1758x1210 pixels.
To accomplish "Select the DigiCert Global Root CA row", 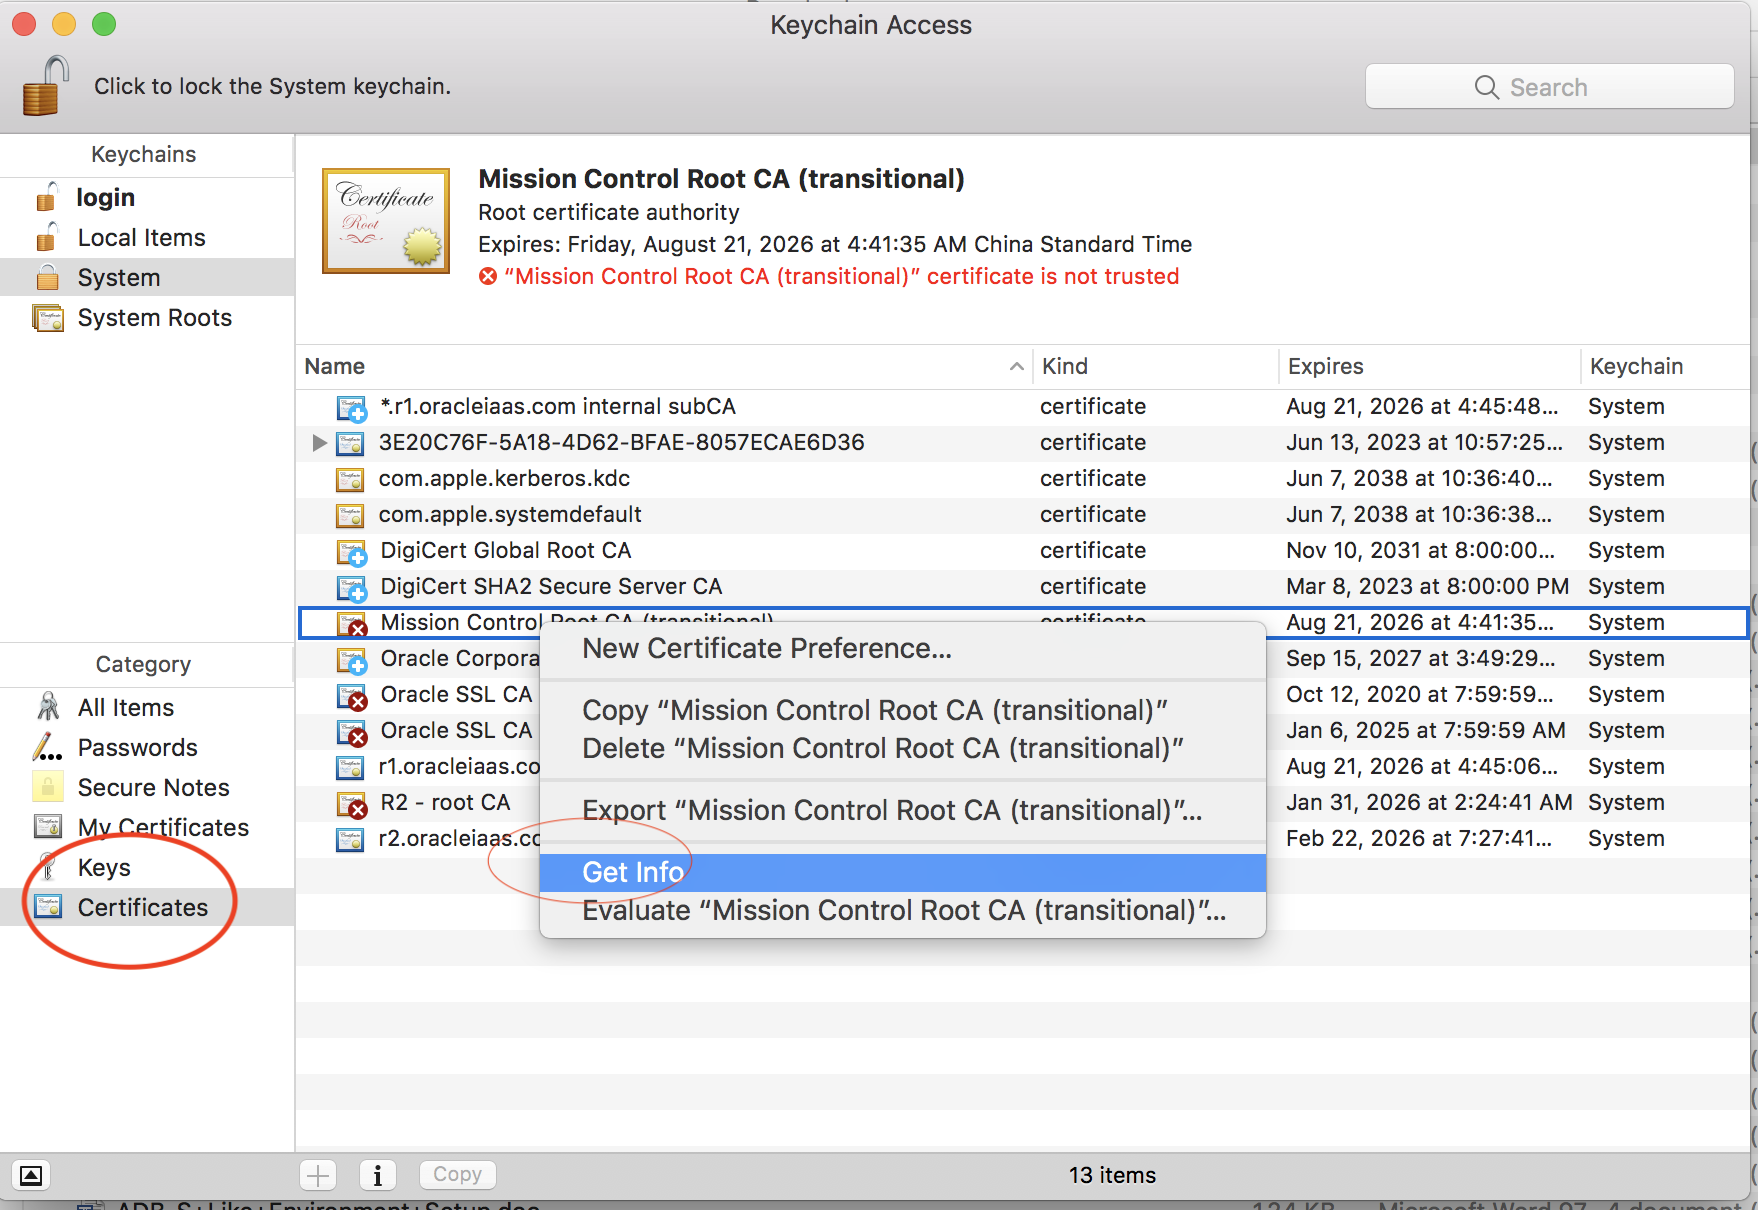I will click(x=504, y=550).
